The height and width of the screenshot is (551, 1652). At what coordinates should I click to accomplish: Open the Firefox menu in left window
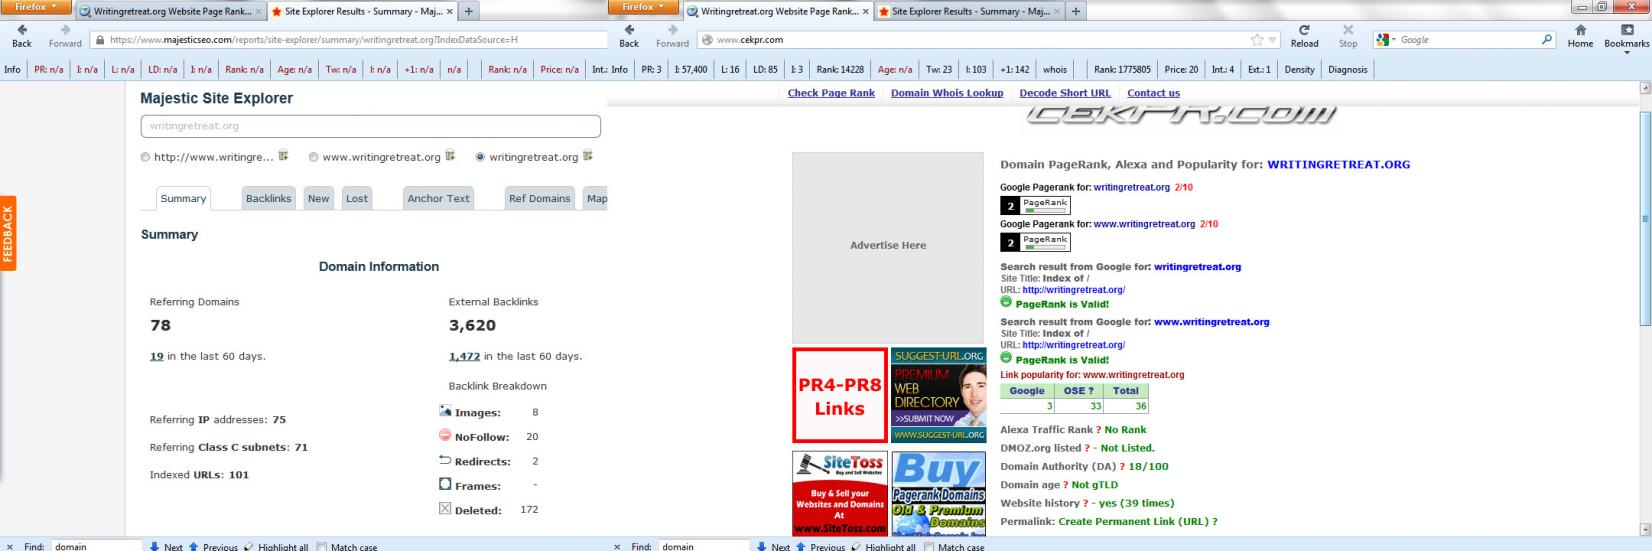pos(36,7)
